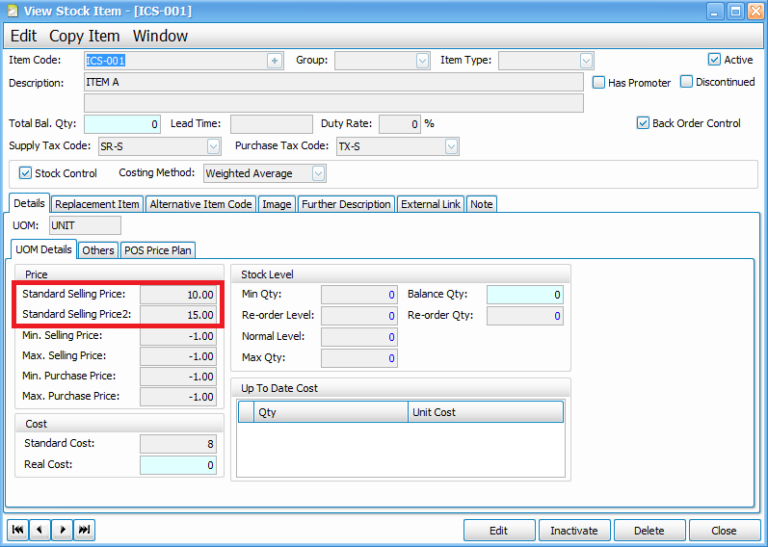Jump to the last stock item record
This screenshot has width=768, height=547.
point(84,530)
